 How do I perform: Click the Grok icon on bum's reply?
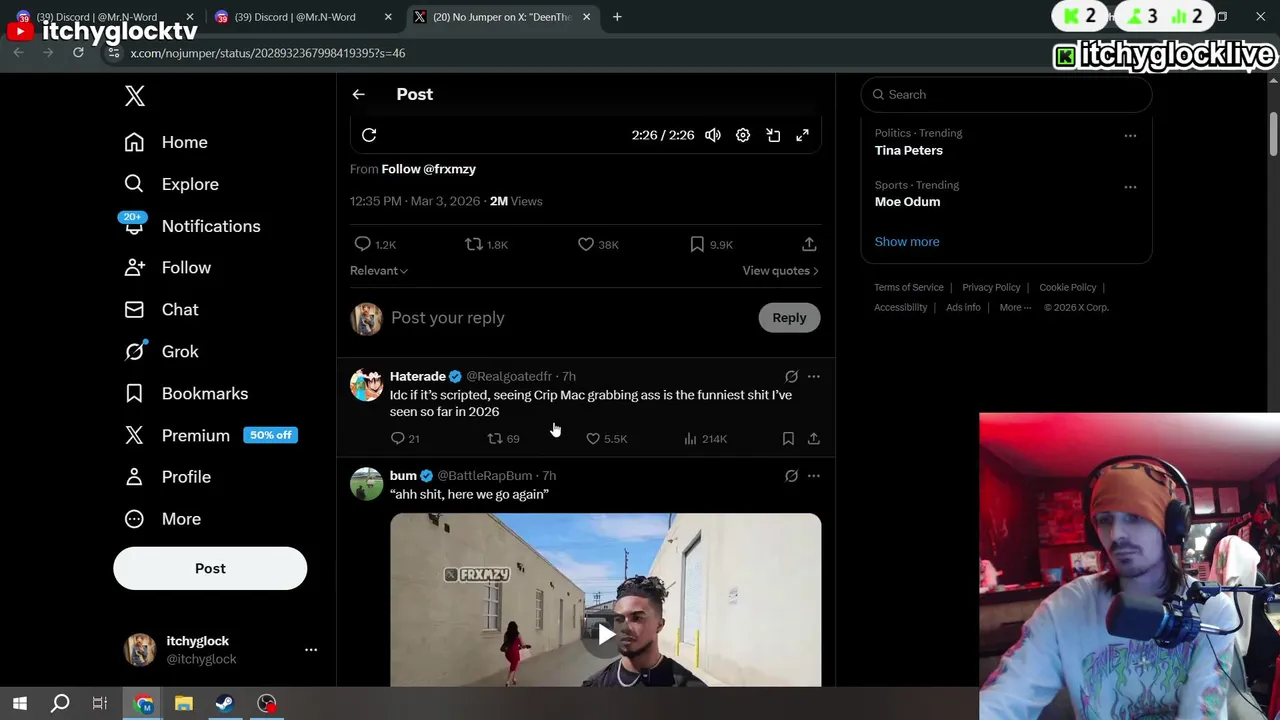791,476
